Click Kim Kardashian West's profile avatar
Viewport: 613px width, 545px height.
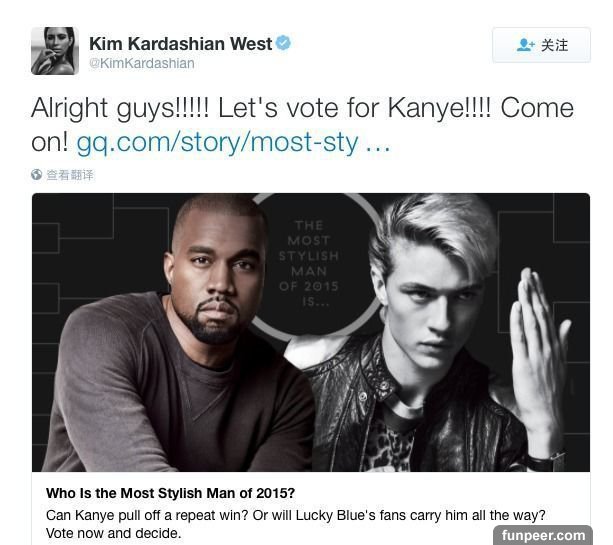[55, 51]
